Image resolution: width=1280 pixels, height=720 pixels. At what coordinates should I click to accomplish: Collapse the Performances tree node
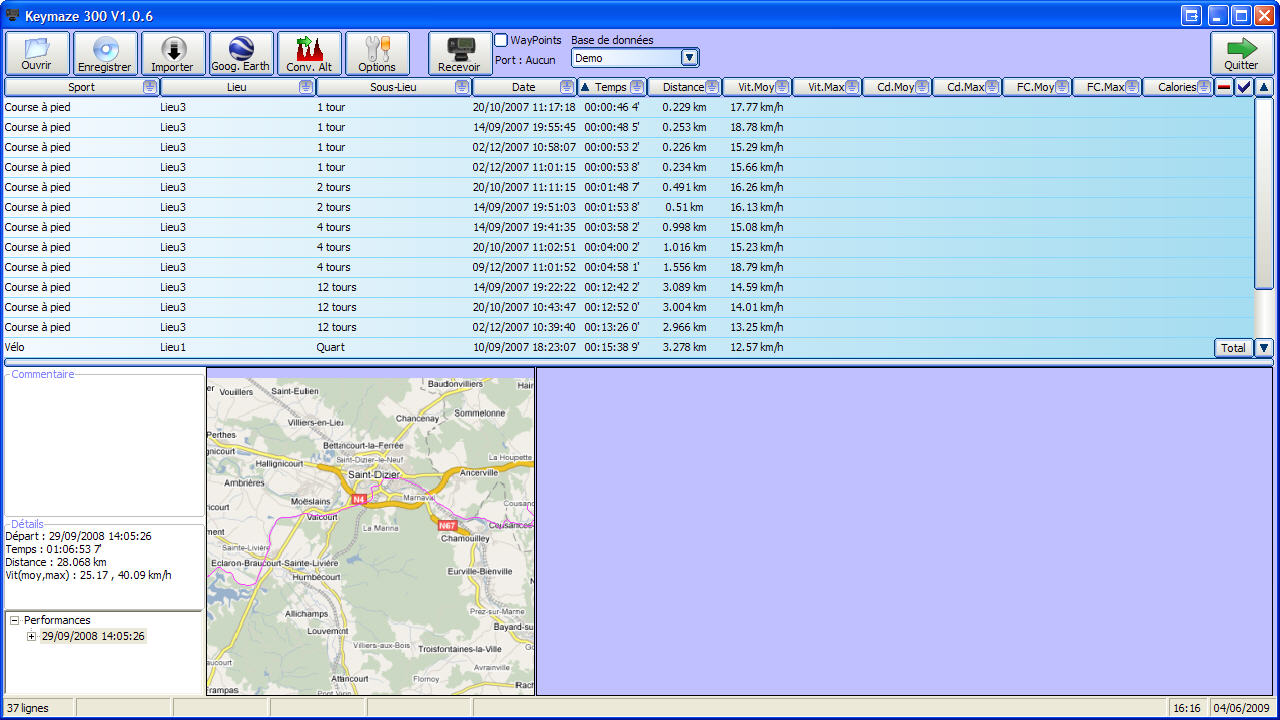[x=14, y=620]
